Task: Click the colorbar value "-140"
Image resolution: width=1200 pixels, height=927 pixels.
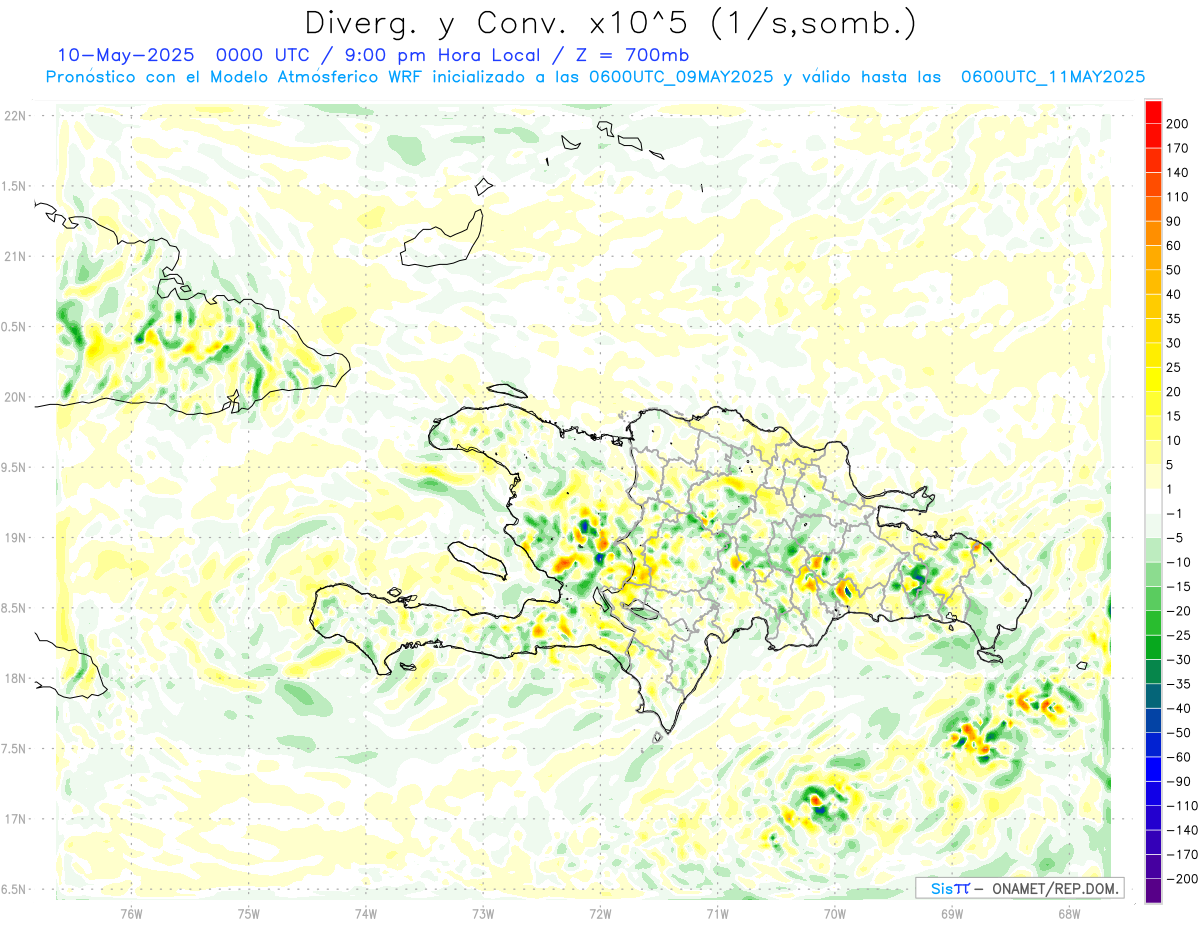Action: (x=1181, y=830)
